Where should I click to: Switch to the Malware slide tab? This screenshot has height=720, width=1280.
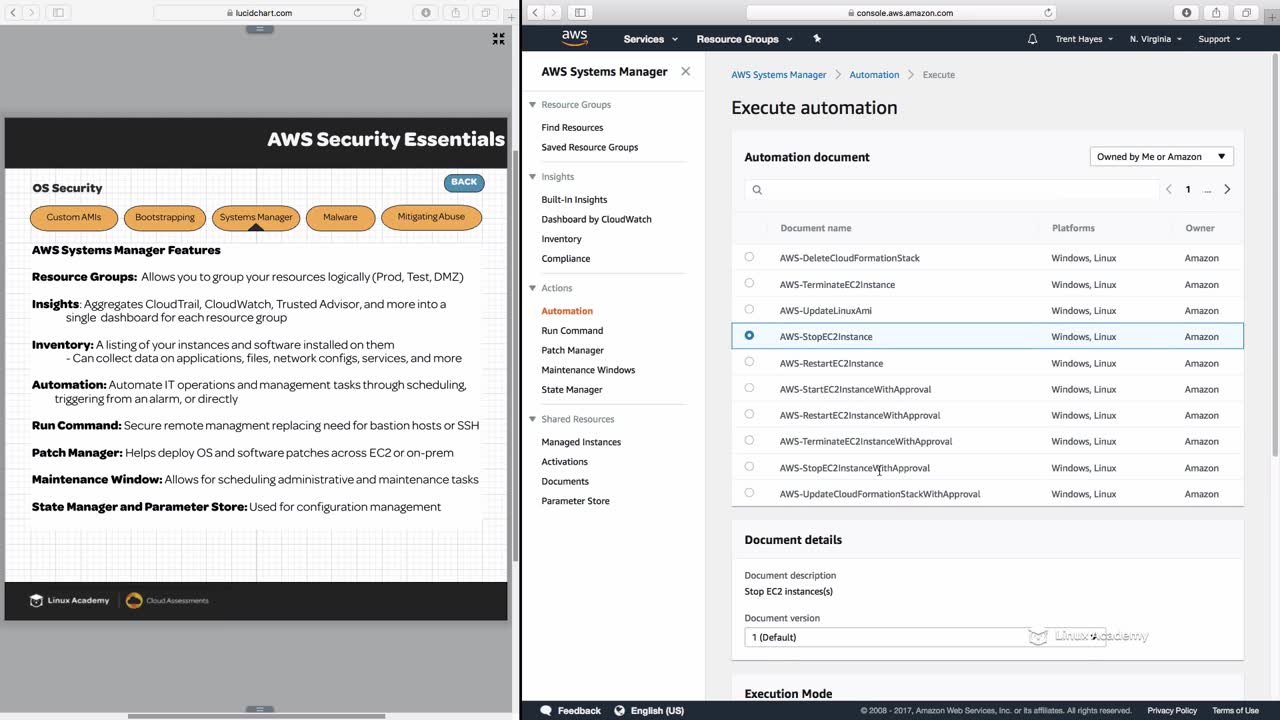340,217
